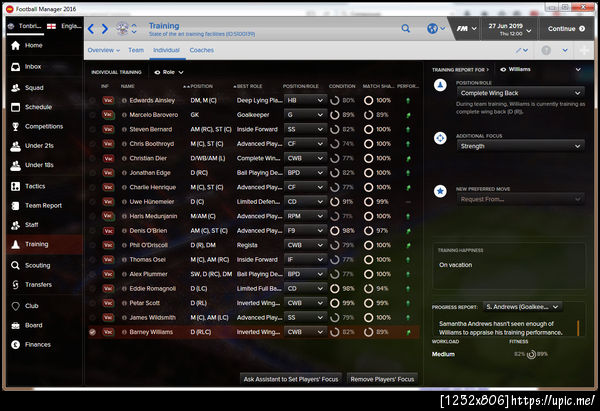This screenshot has width=600, height=411.
Task: Open the Role view dropdown
Action: pos(169,72)
